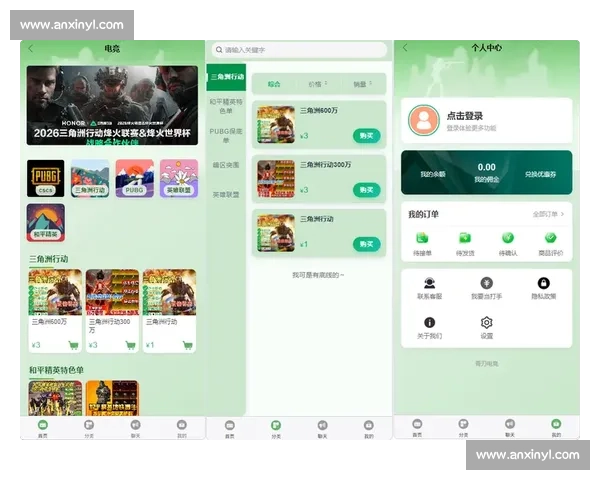Open the 商品评价 icon
The height and width of the screenshot is (480, 600).
pyautogui.click(x=551, y=238)
